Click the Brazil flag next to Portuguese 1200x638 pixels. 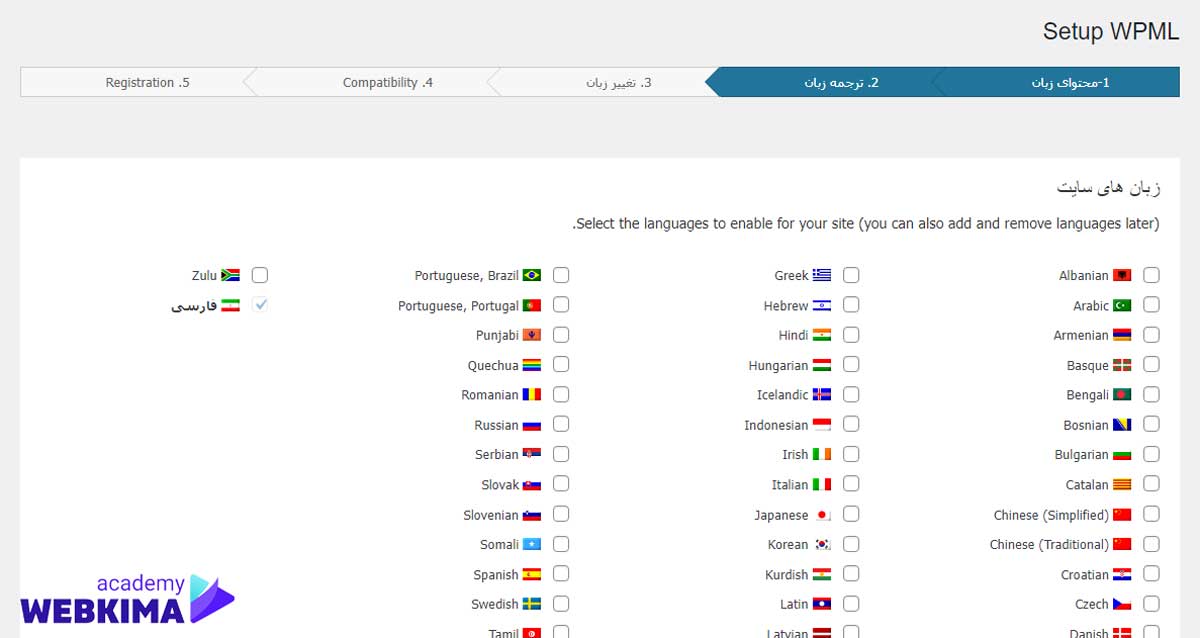[532, 275]
